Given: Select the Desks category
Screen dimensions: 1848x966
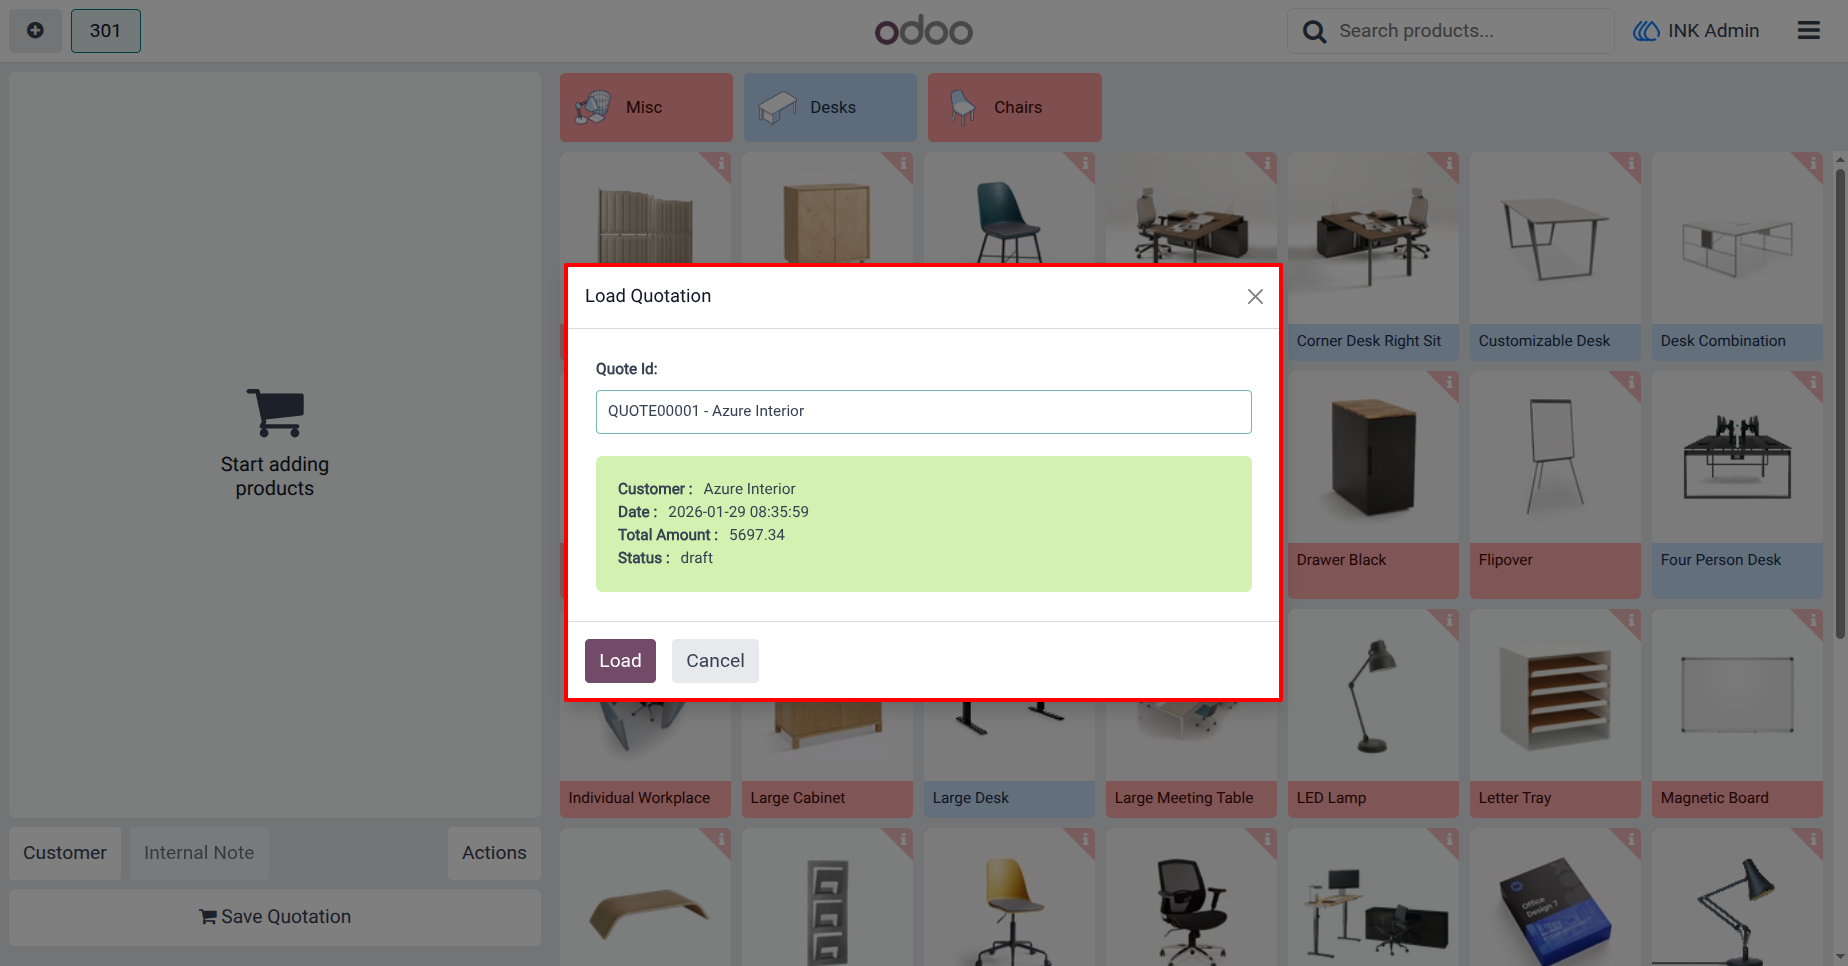Looking at the screenshot, I should (x=830, y=107).
